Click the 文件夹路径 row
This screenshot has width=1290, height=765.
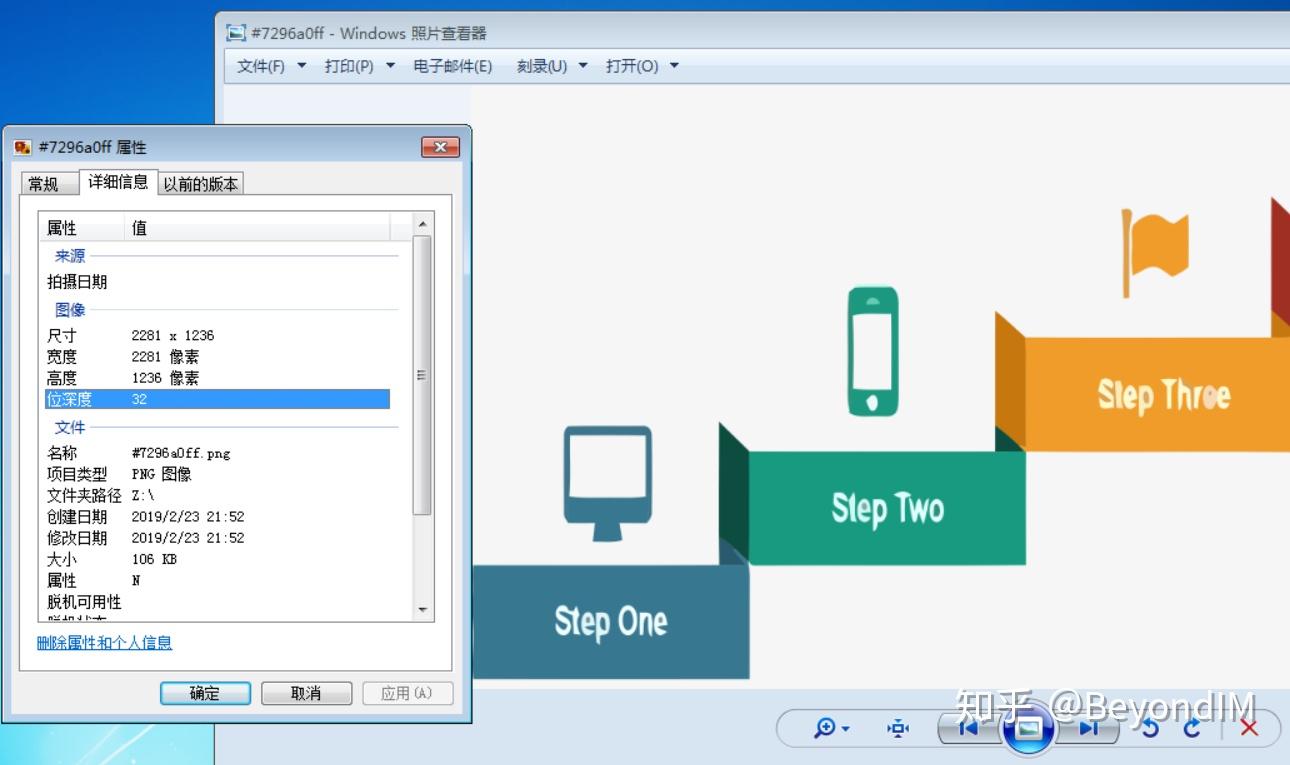coord(217,495)
